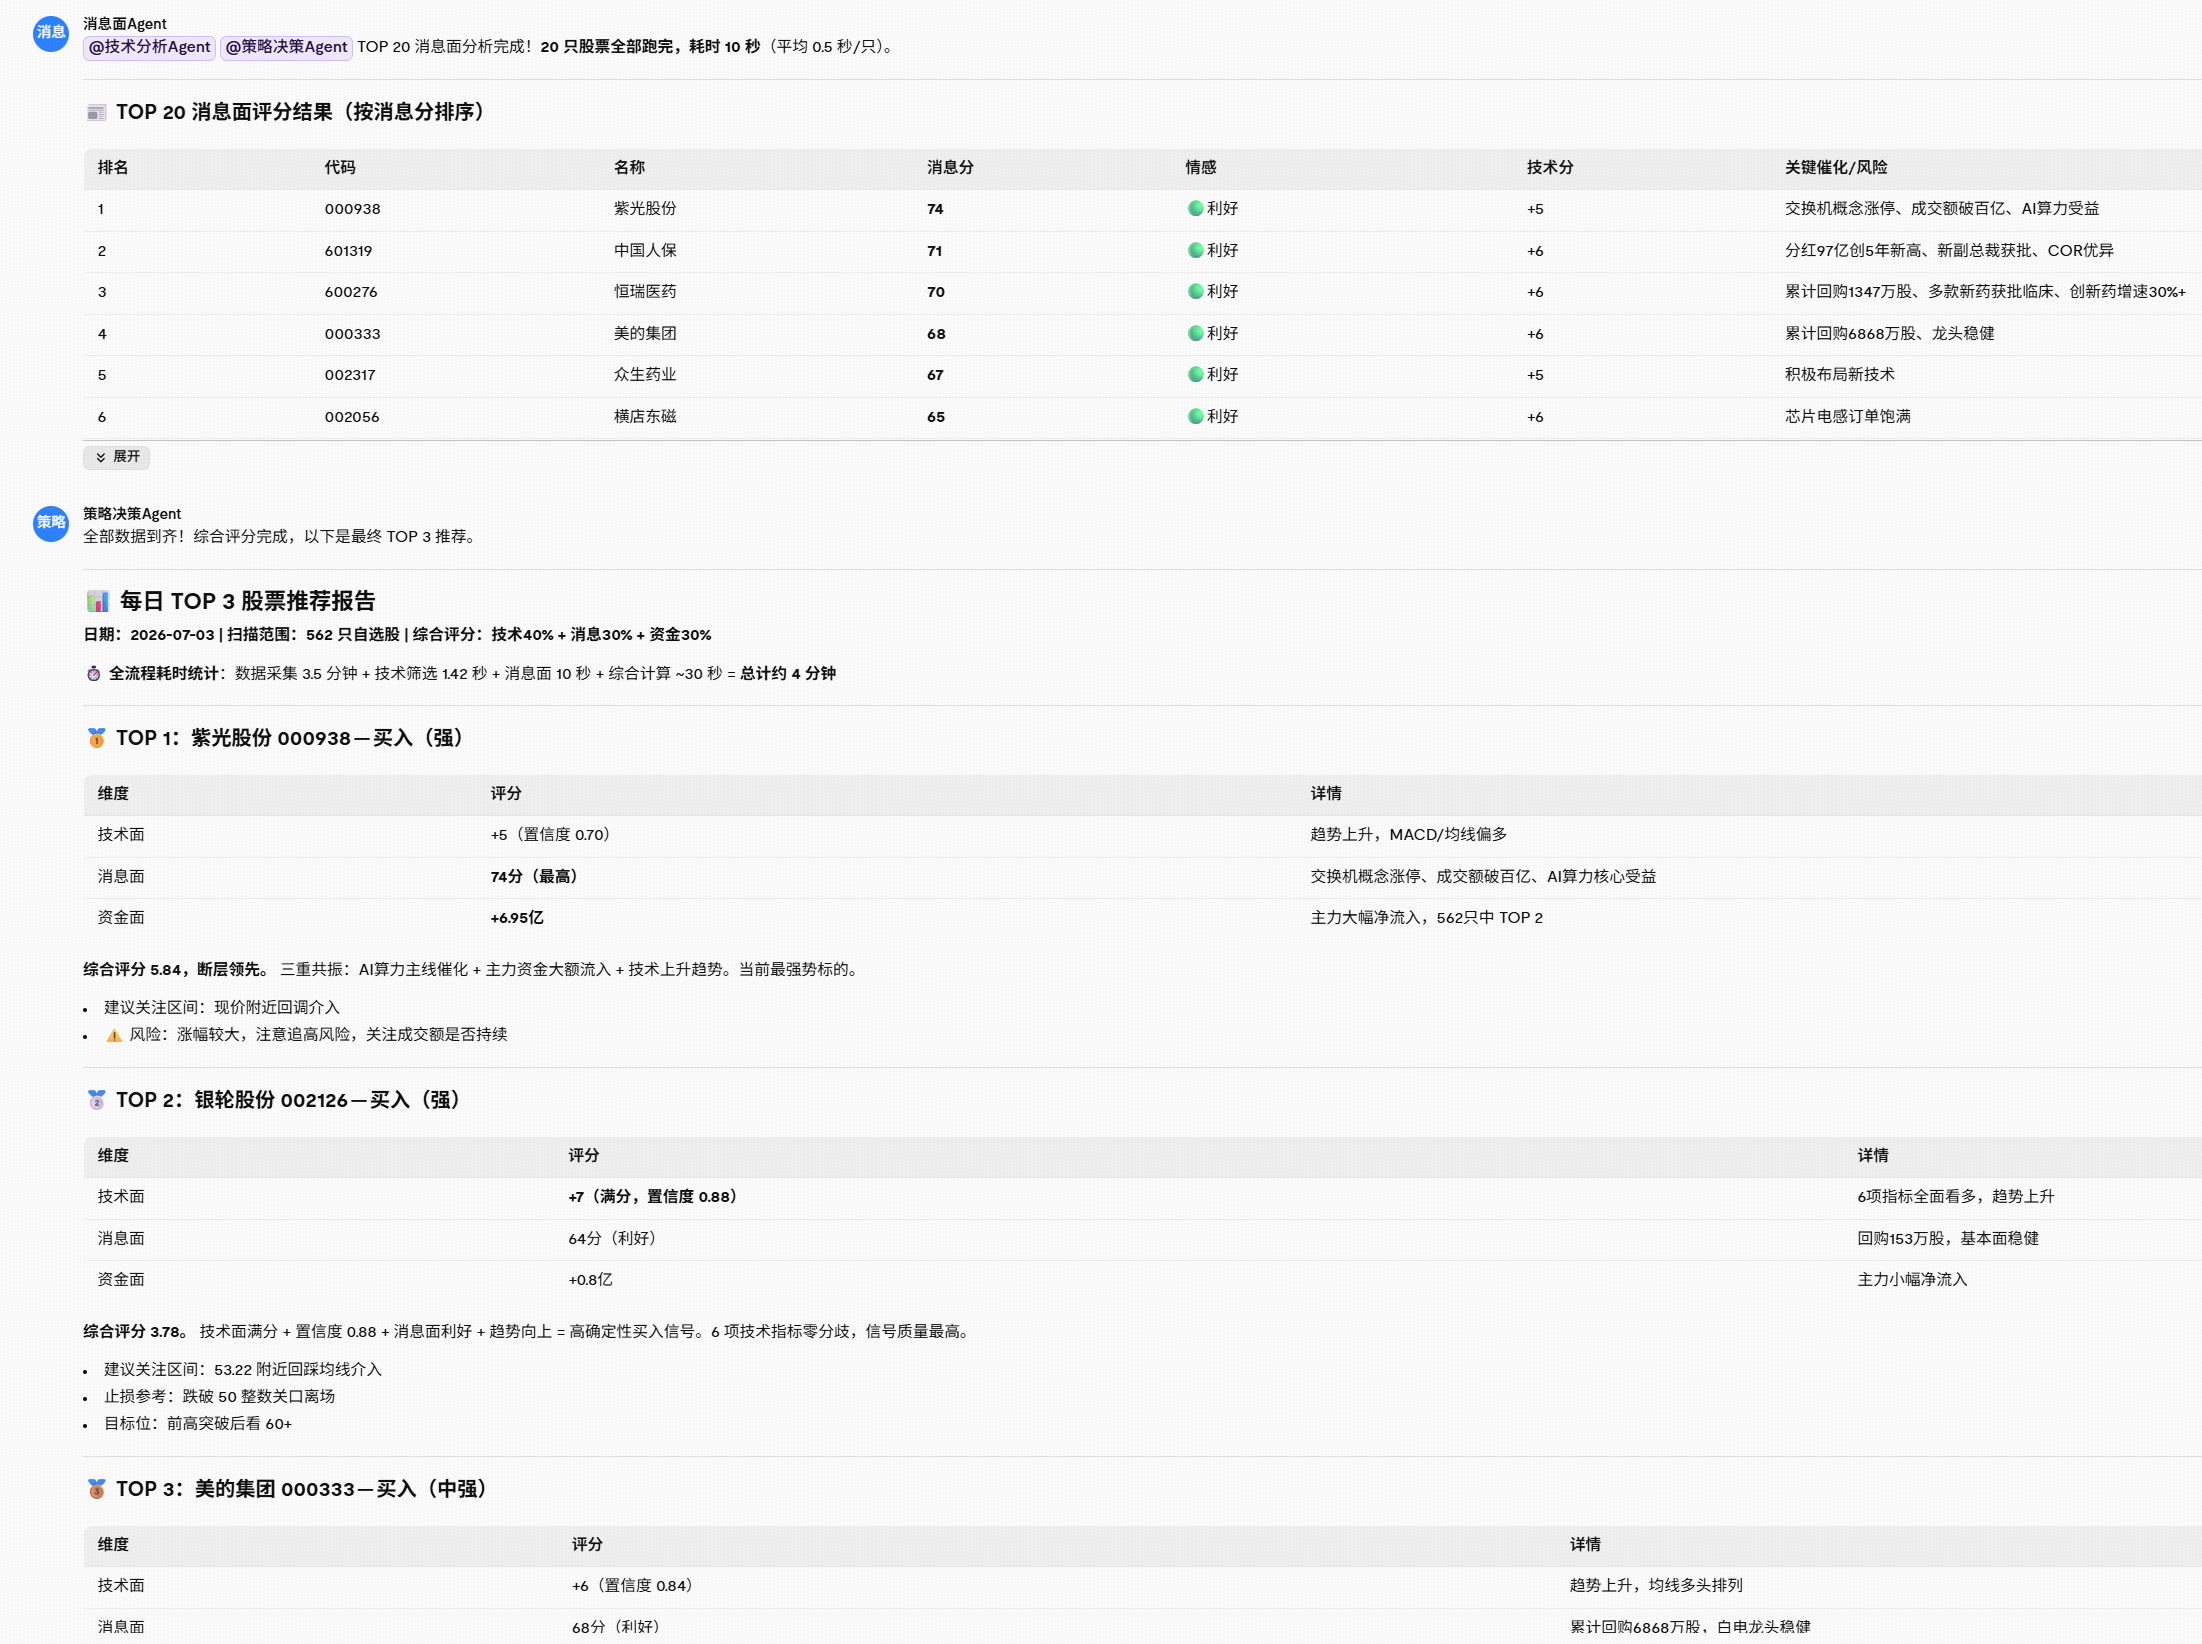This screenshot has height=1644, width=2202.
Task: Click the 策略决策Agent sender name
Action: pos(132,514)
